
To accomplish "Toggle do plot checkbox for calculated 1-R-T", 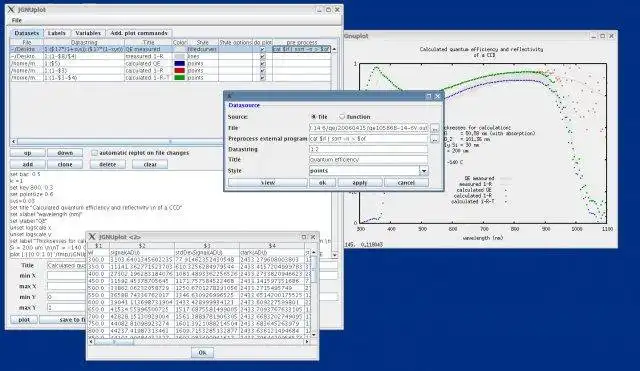I will 262,78.
